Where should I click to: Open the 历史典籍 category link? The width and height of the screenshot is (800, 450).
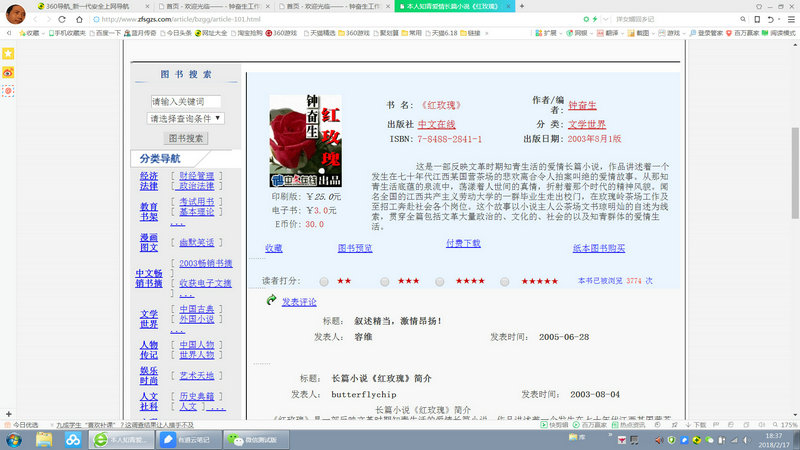point(196,396)
